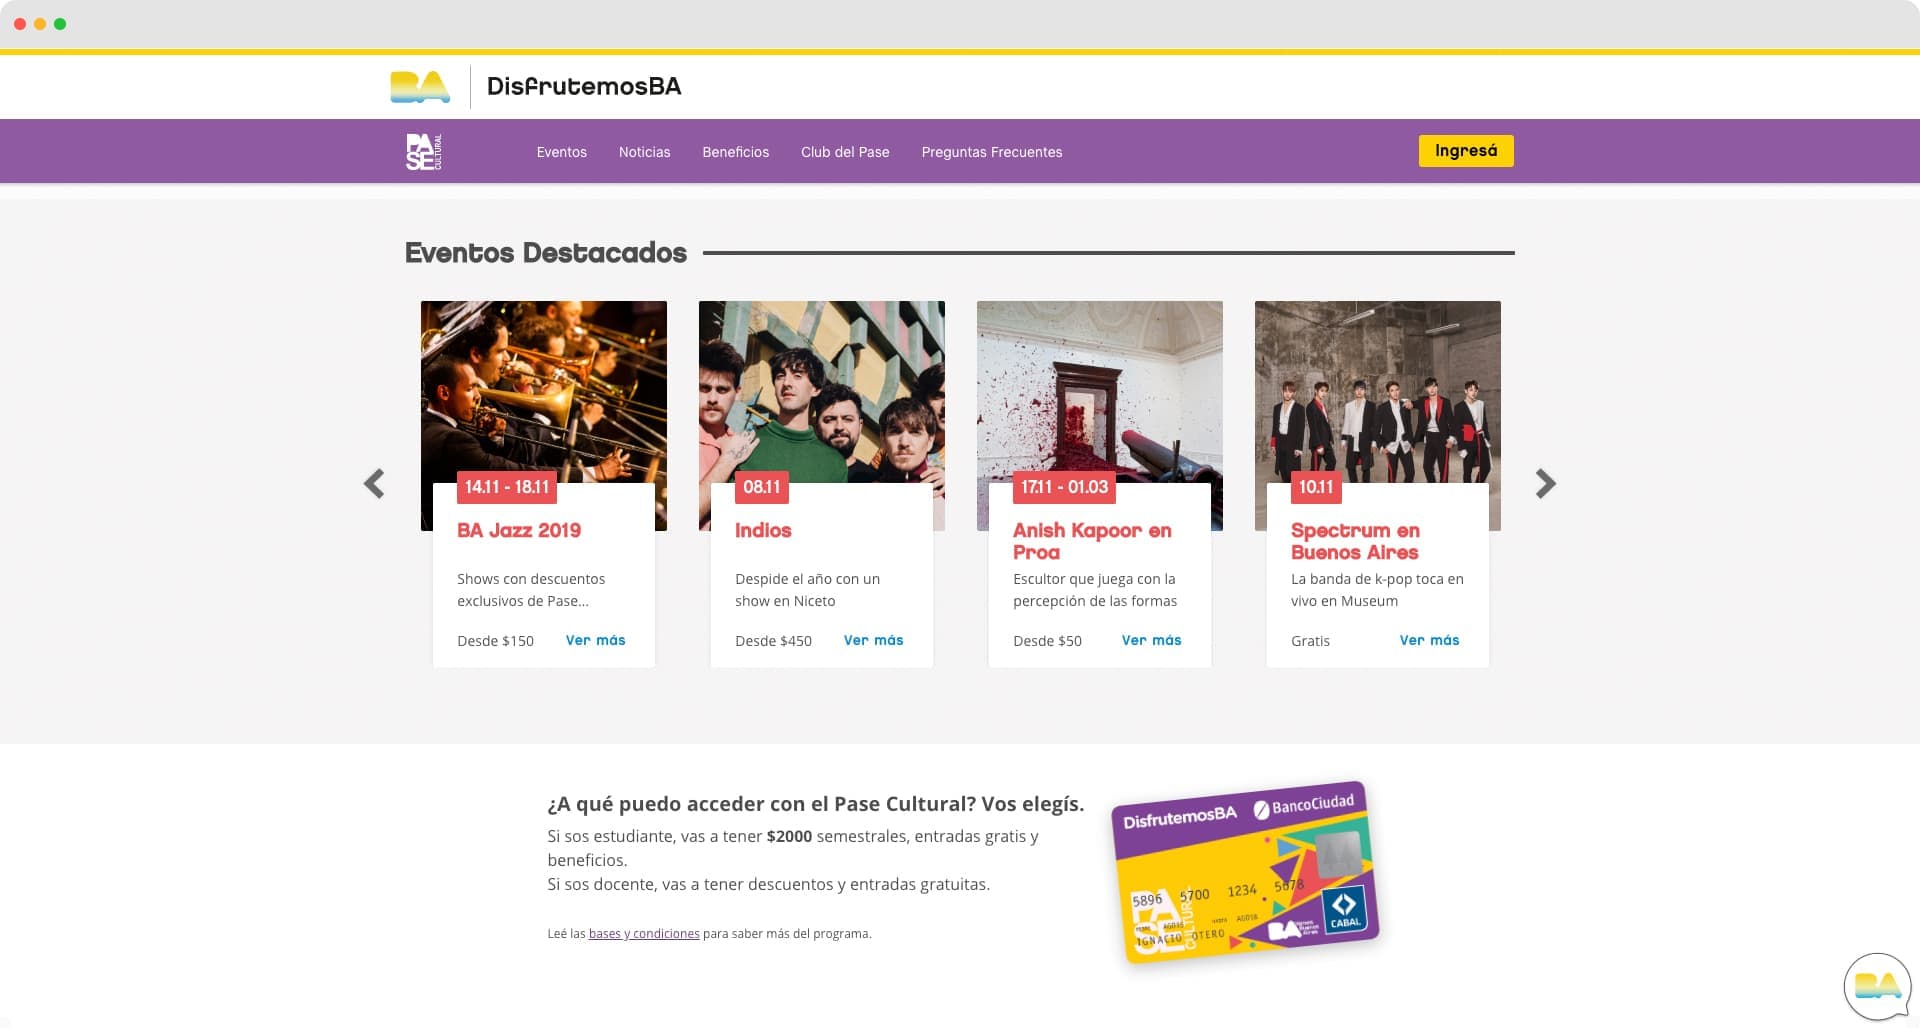The width and height of the screenshot is (1920, 1028).
Task: Open the Spectrum k-pop band photo
Action: click(x=1378, y=390)
